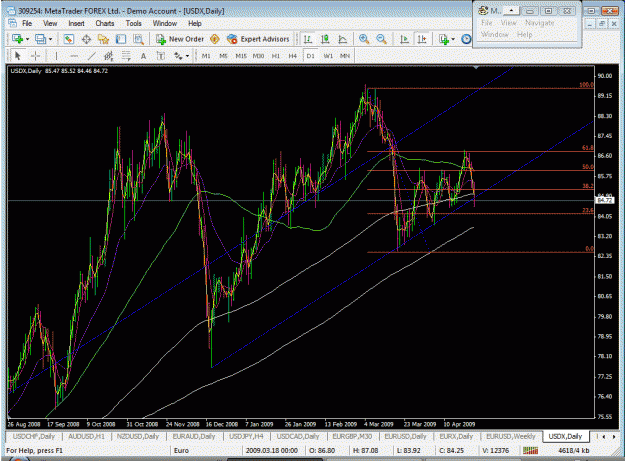The height and width of the screenshot is (461, 625).
Task: Select the Equidistant Channel tool
Action: point(108,56)
